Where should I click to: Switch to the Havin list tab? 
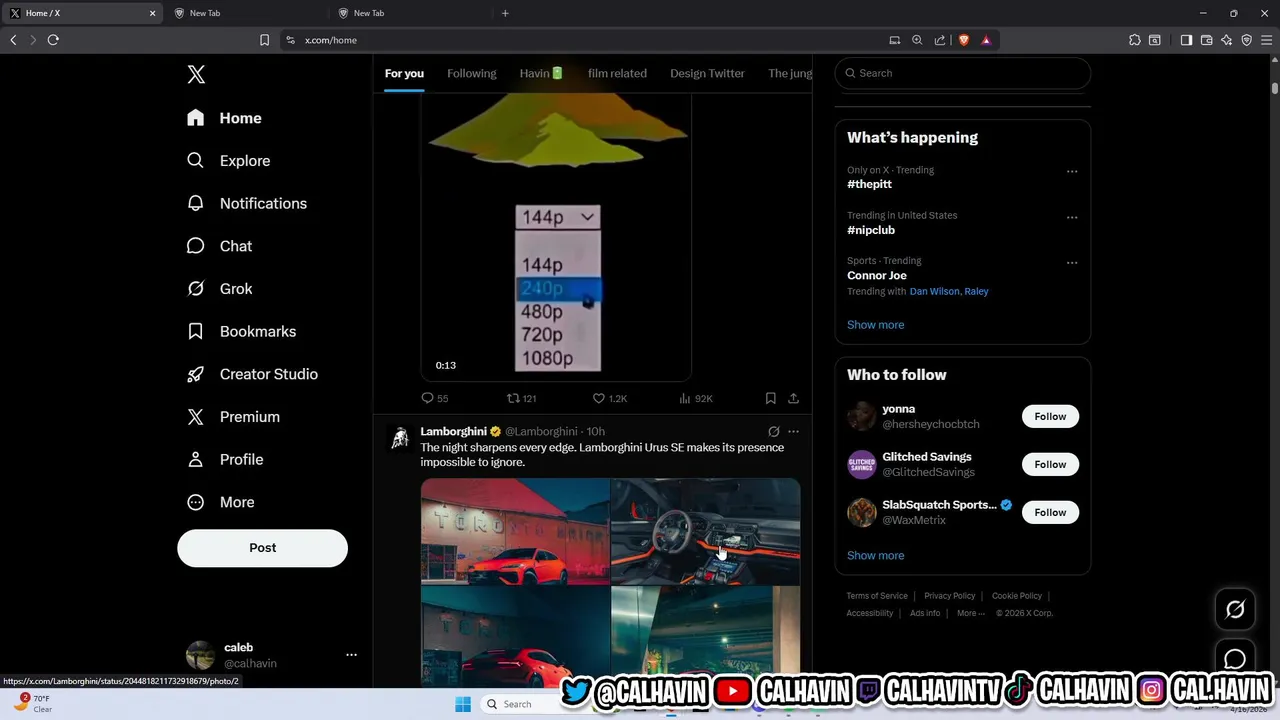pos(541,73)
